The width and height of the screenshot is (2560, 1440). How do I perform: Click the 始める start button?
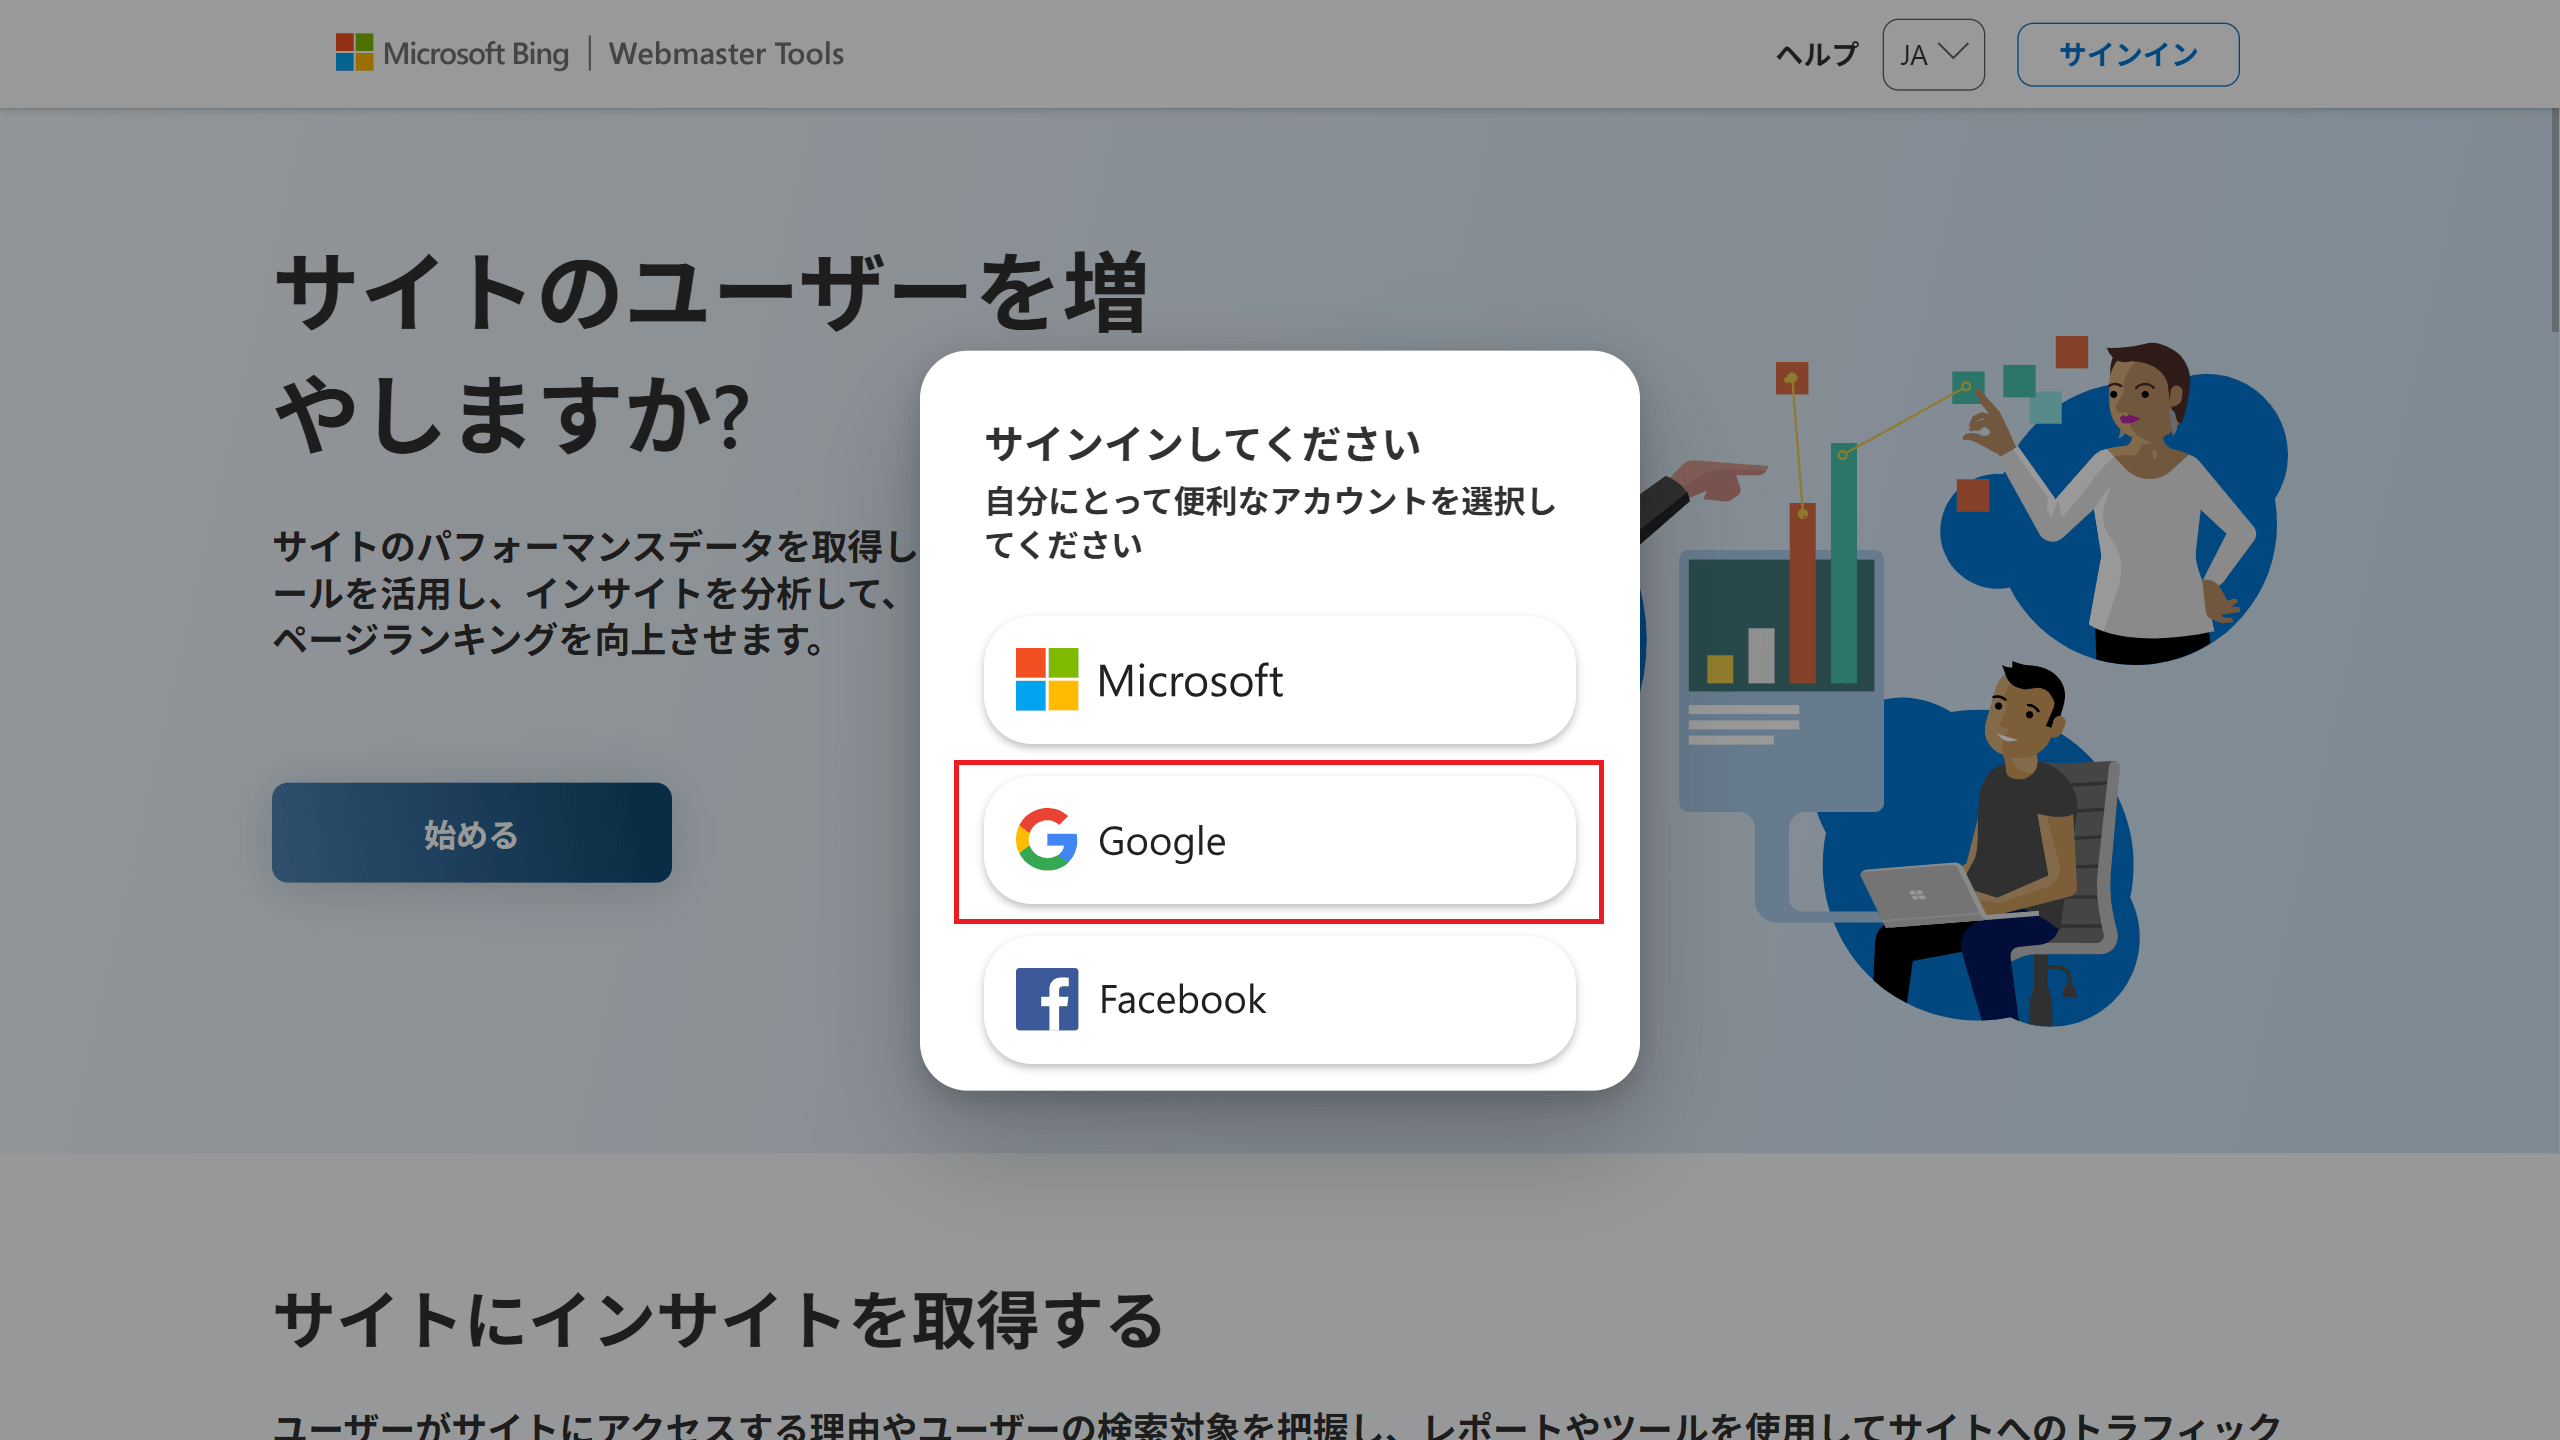472,832
